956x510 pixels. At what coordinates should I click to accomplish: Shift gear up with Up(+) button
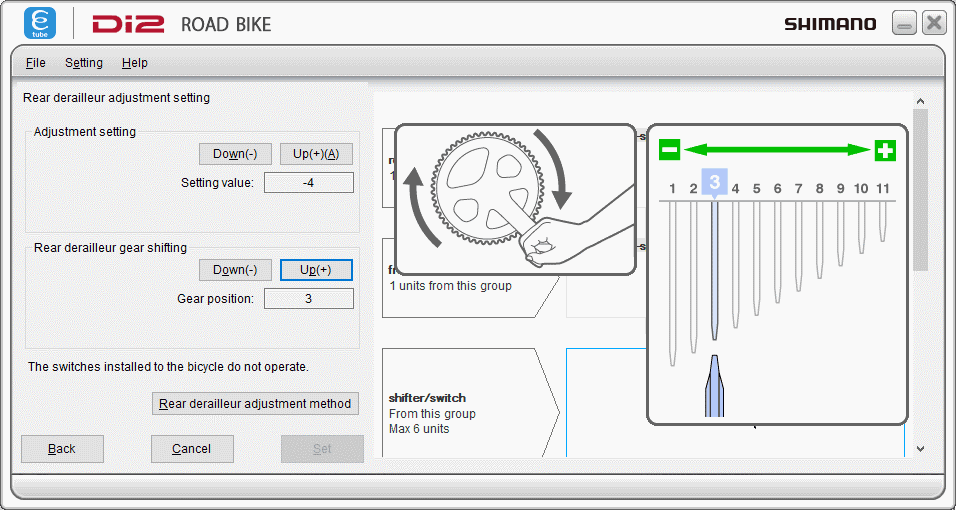click(316, 270)
